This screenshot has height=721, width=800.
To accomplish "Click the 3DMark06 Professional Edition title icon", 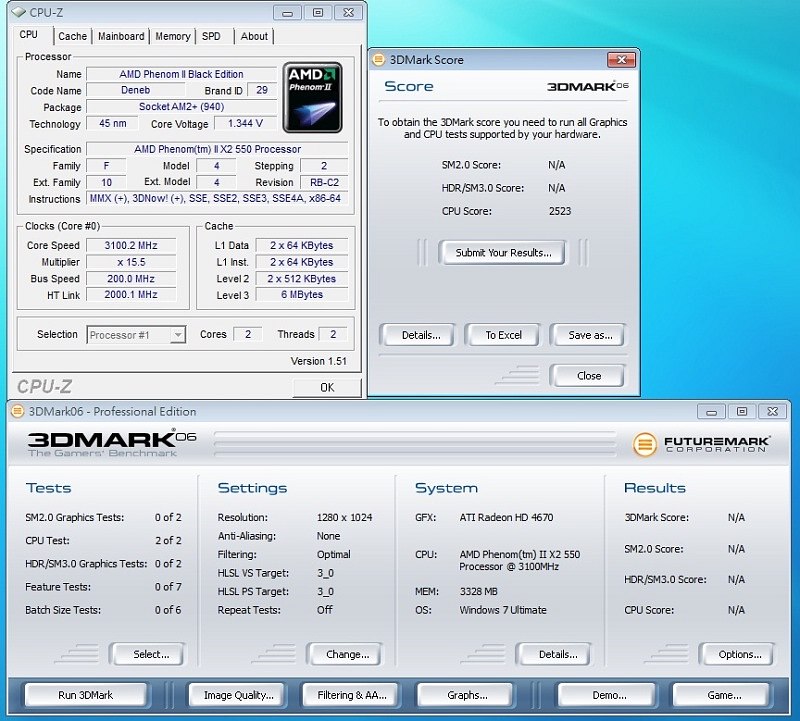I will (18, 411).
